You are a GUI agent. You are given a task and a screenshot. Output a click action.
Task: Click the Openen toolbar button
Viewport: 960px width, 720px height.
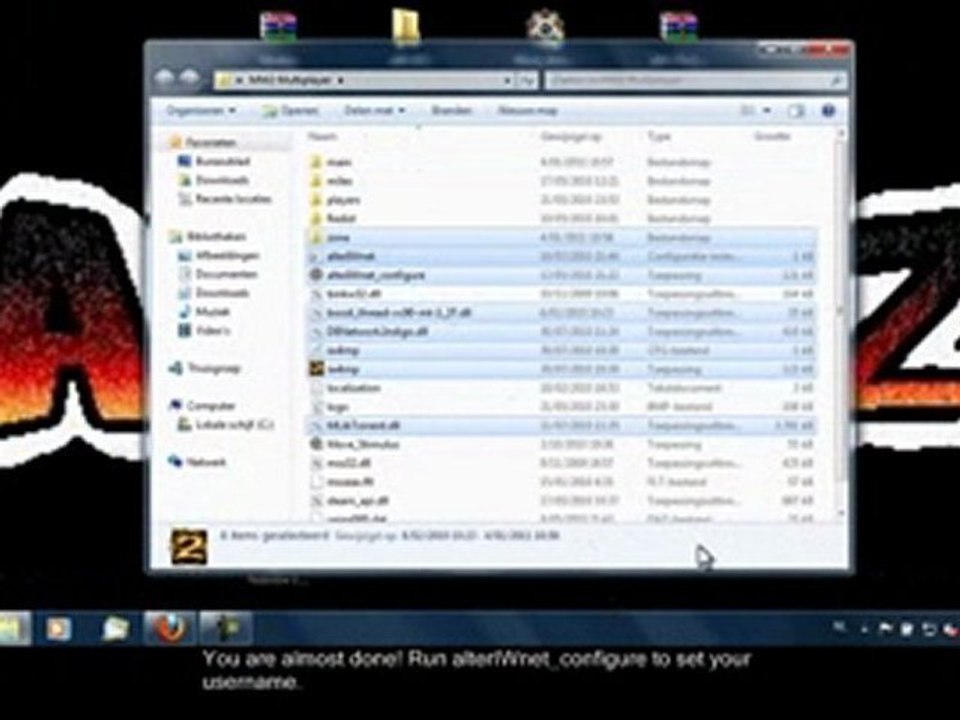(x=291, y=111)
